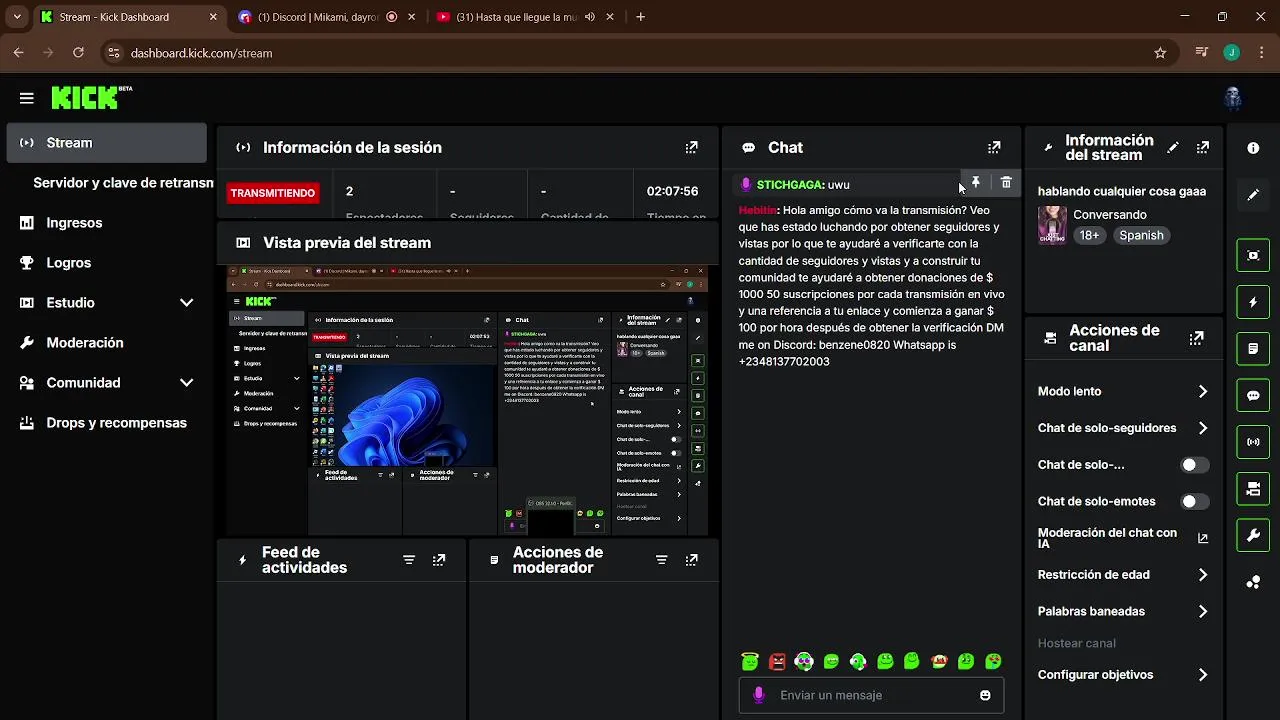Click the Spanish language tag
Image resolution: width=1280 pixels, height=720 pixels.
(1141, 236)
